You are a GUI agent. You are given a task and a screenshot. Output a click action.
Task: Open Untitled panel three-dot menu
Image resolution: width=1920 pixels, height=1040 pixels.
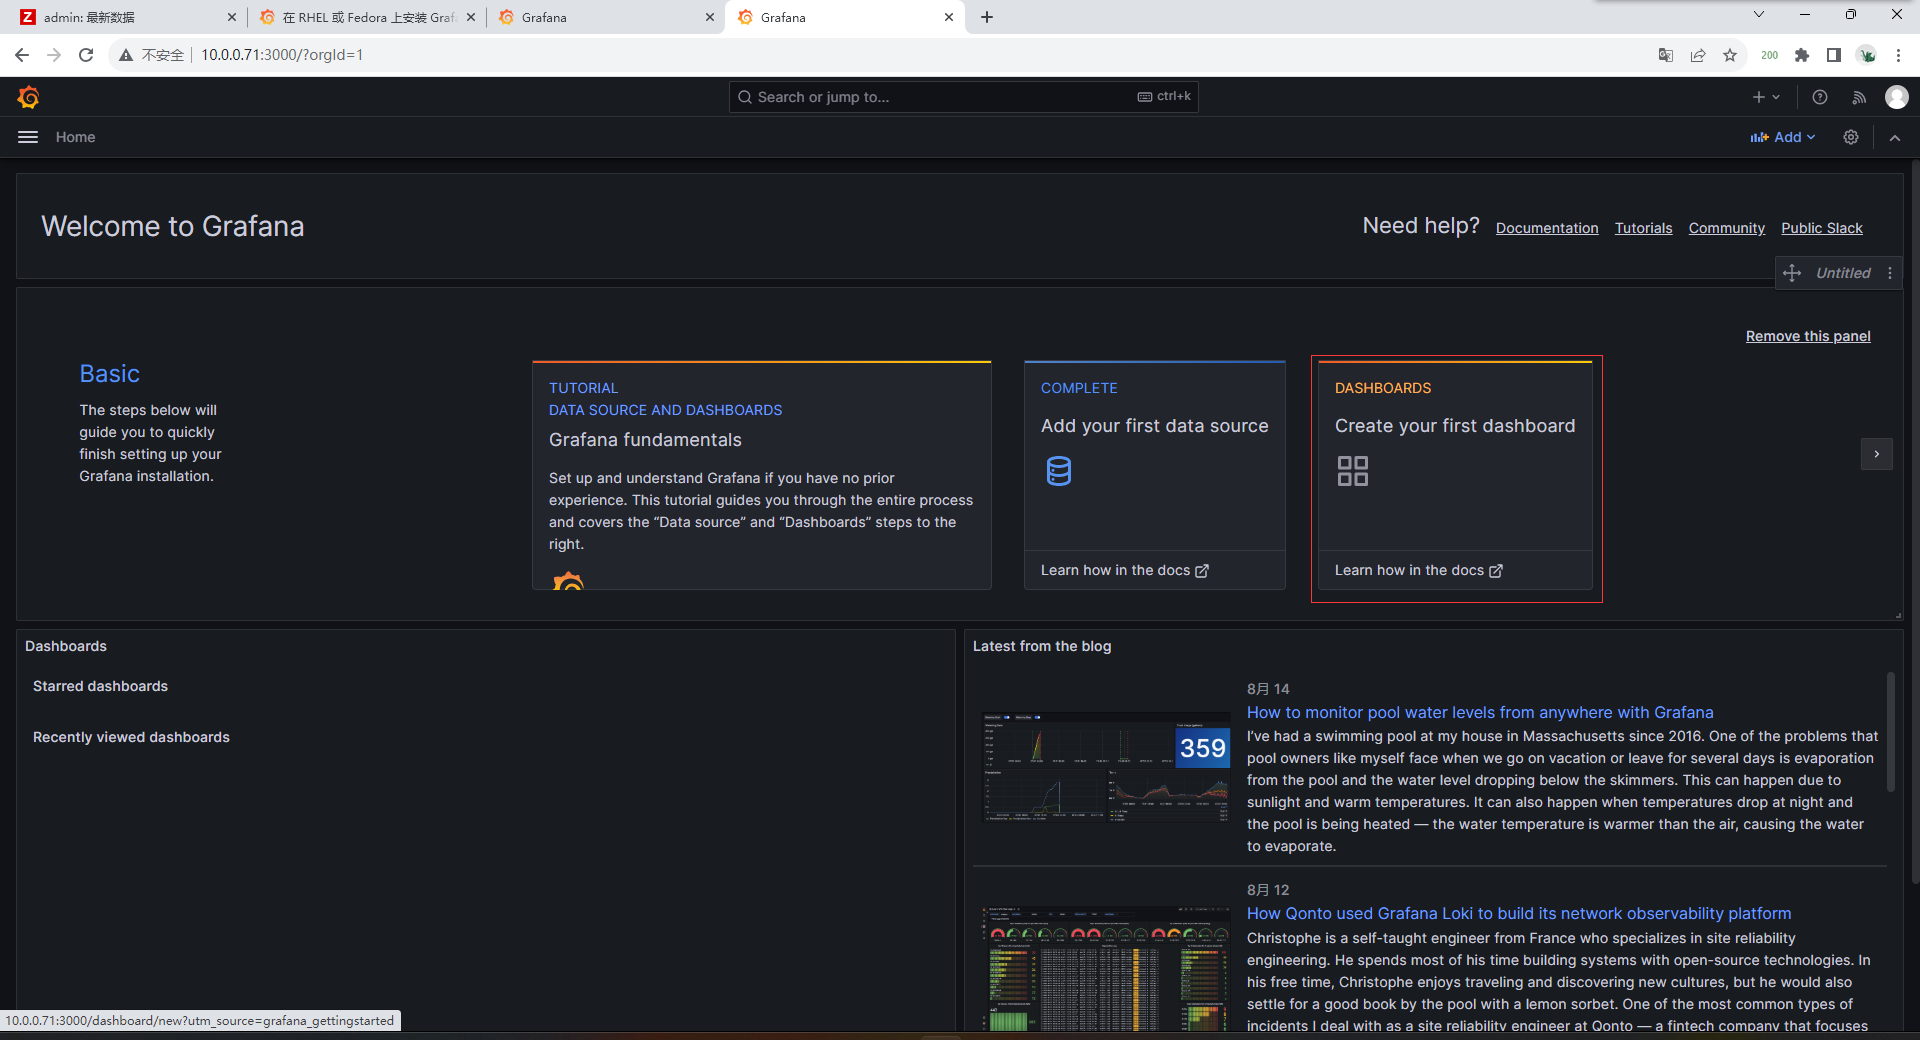click(x=1890, y=273)
